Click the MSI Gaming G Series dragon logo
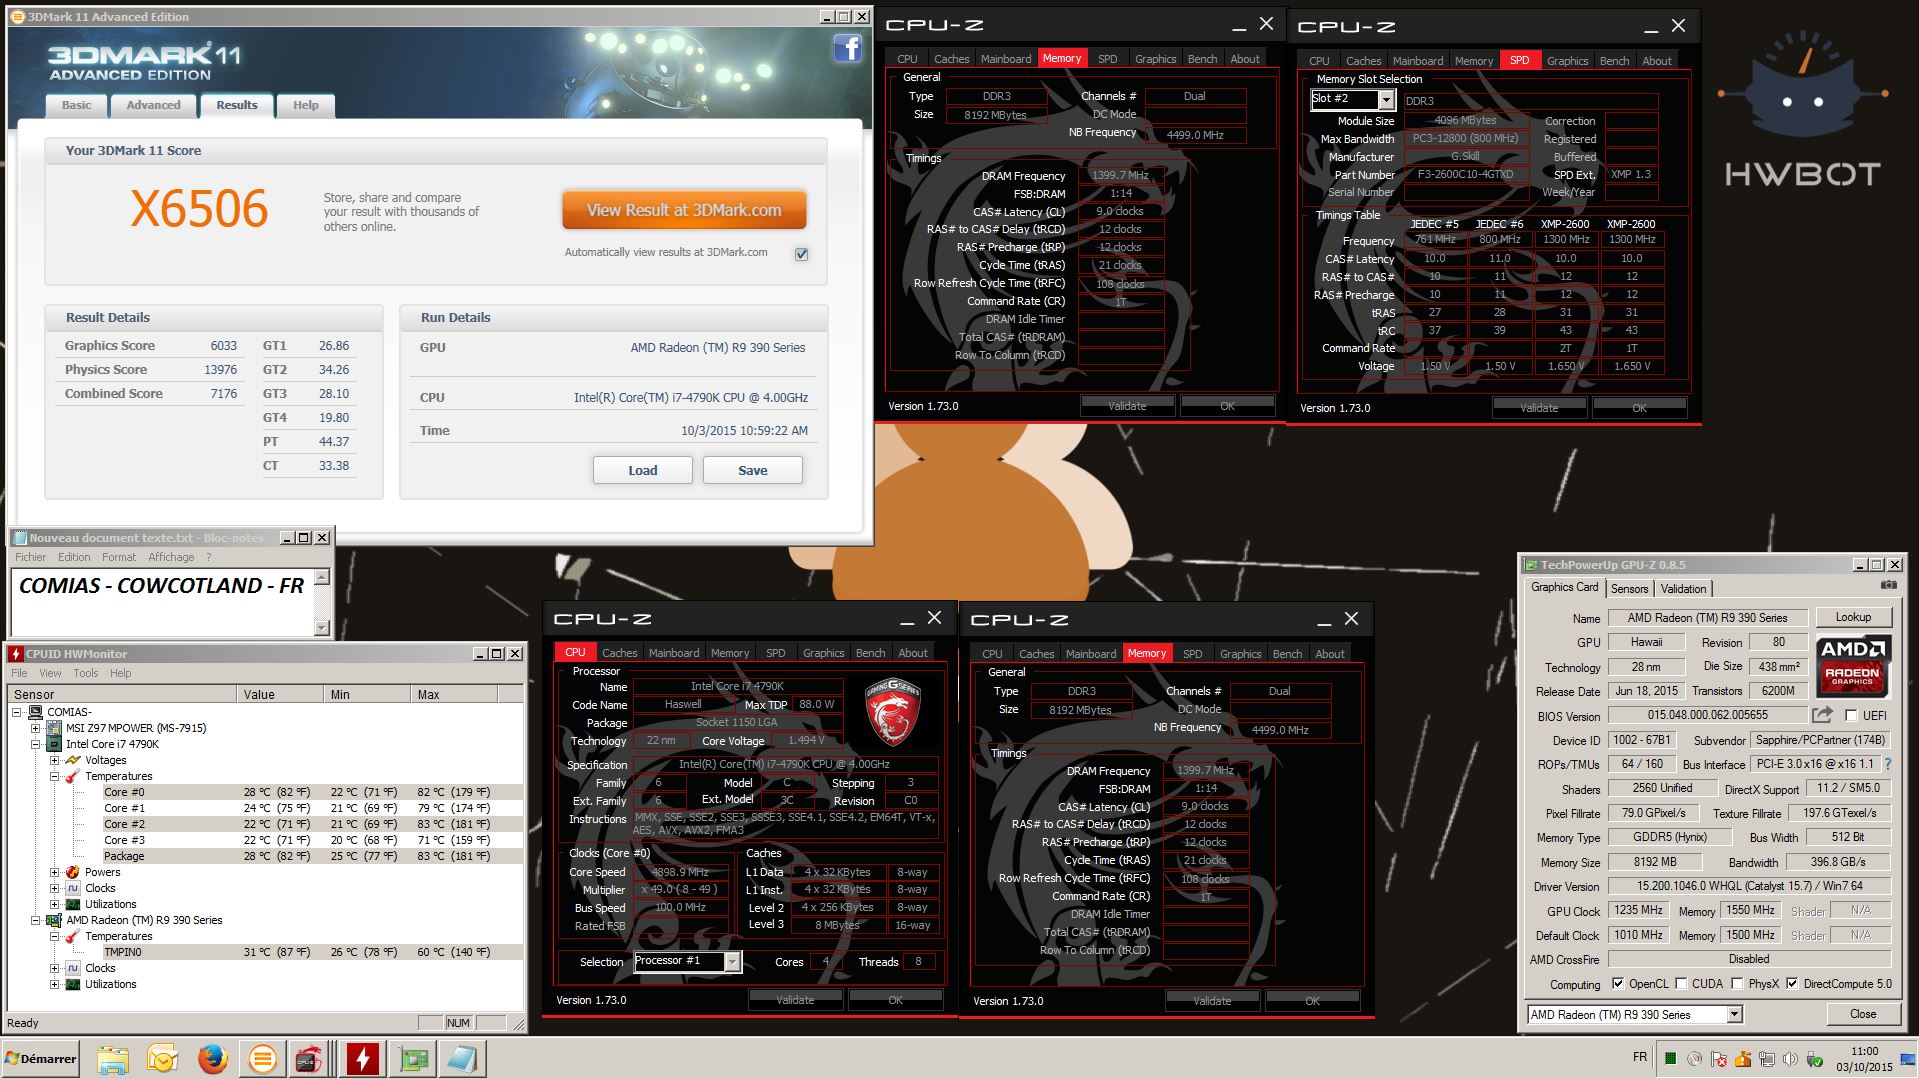Viewport: 1919px width, 1079px height. 892,711
